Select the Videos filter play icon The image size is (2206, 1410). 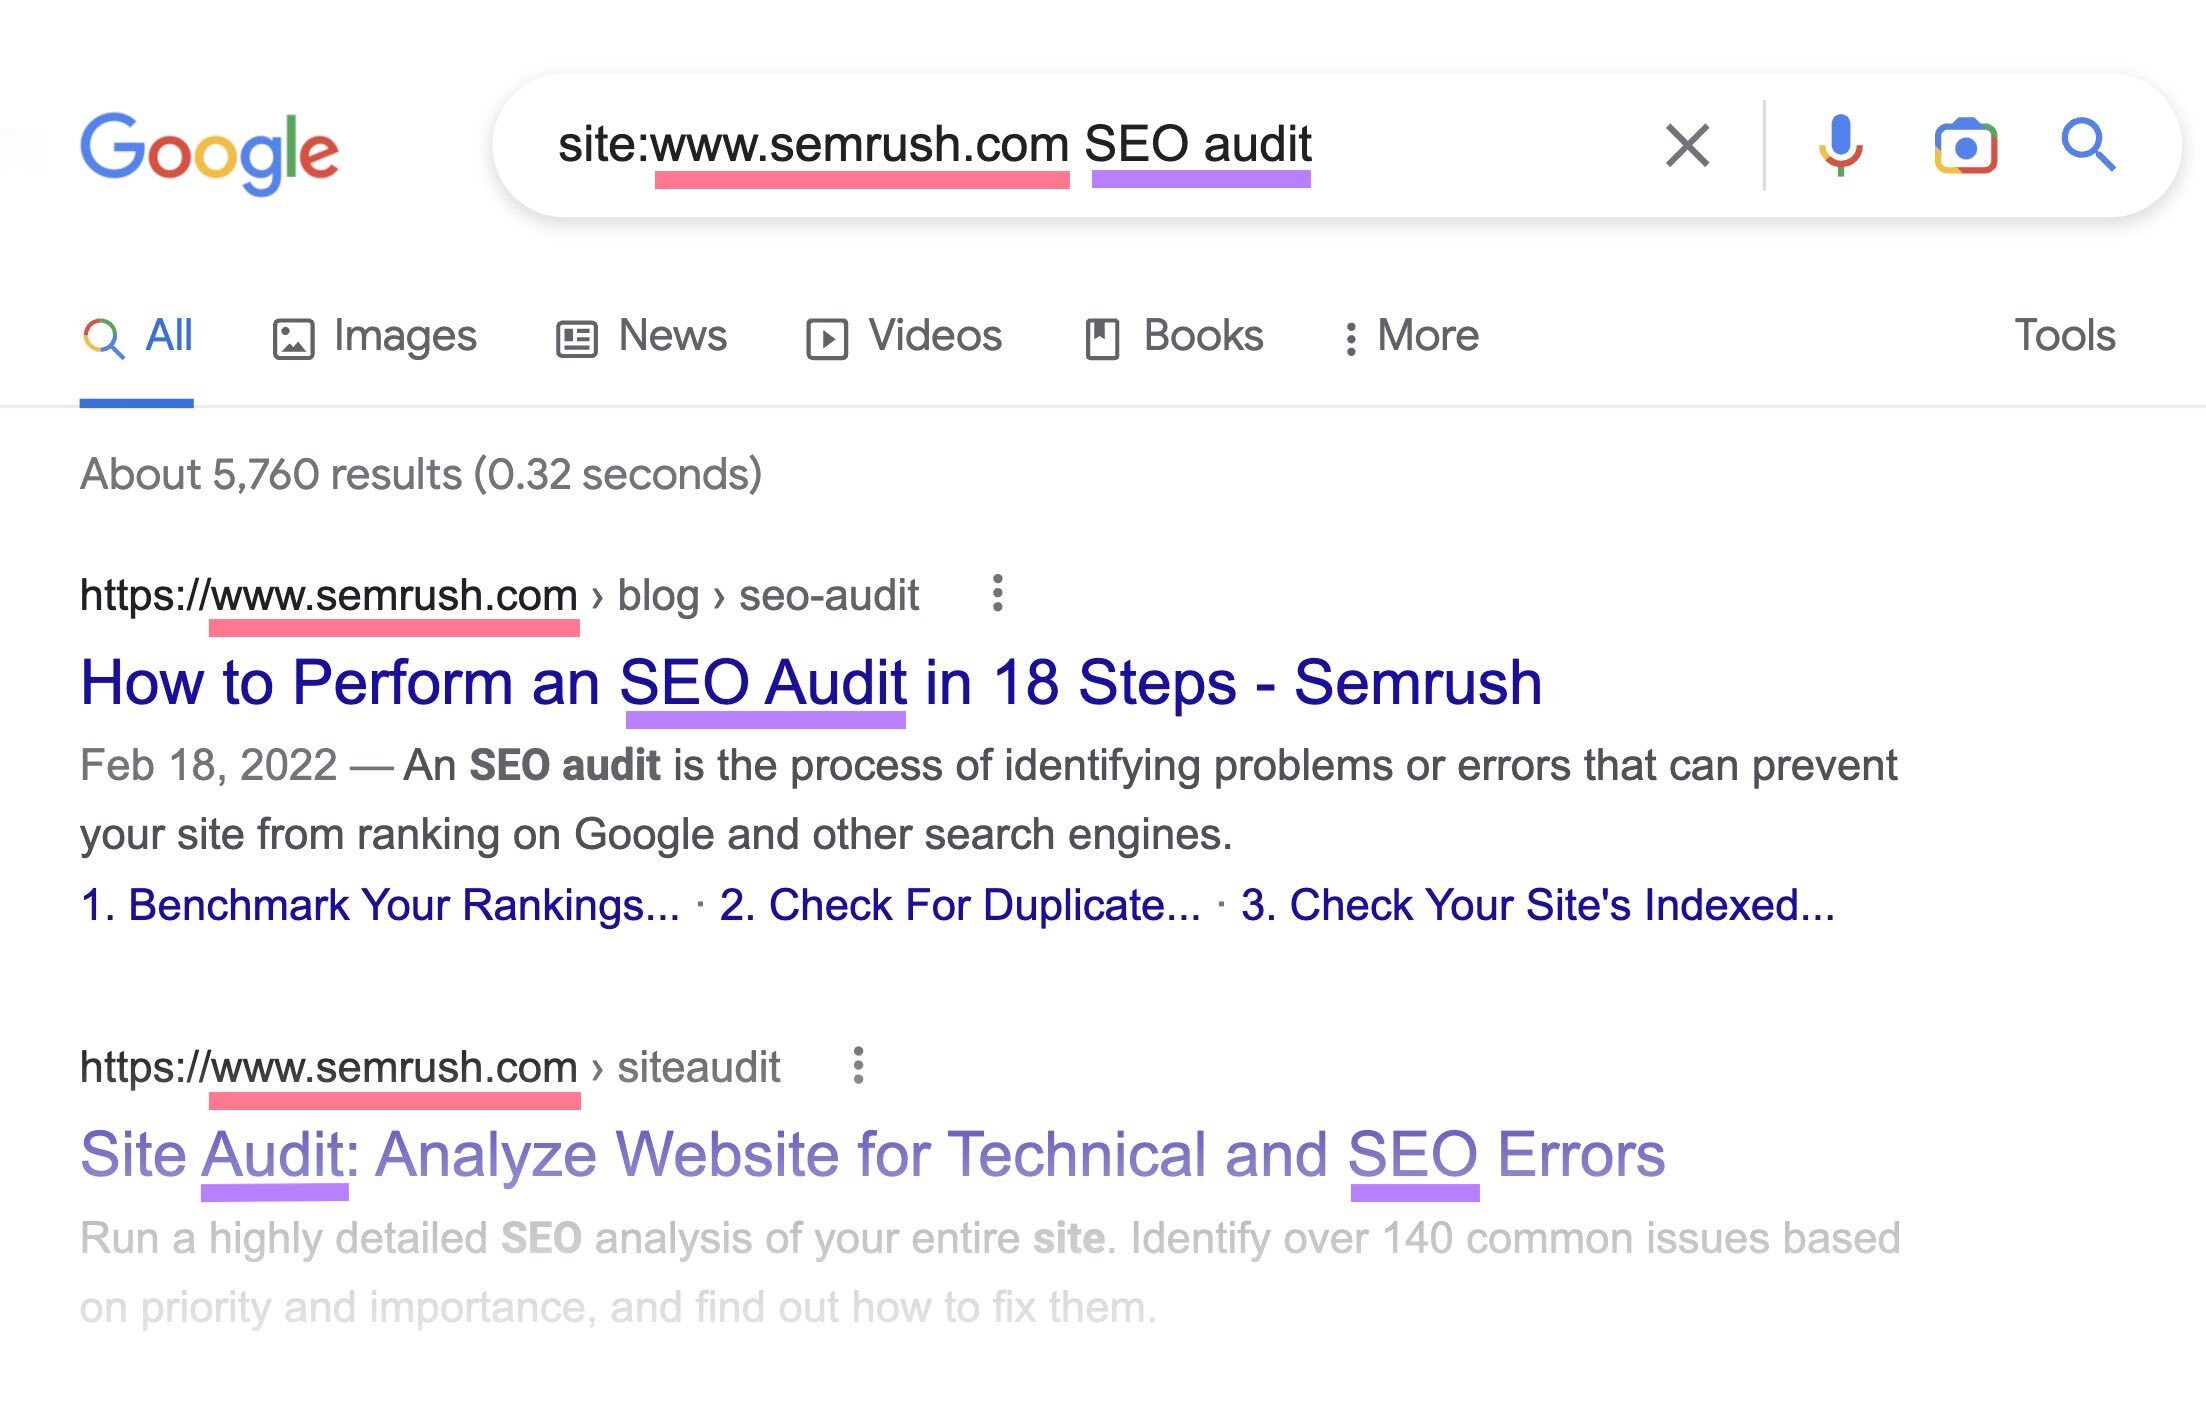[x=827, y=337]
